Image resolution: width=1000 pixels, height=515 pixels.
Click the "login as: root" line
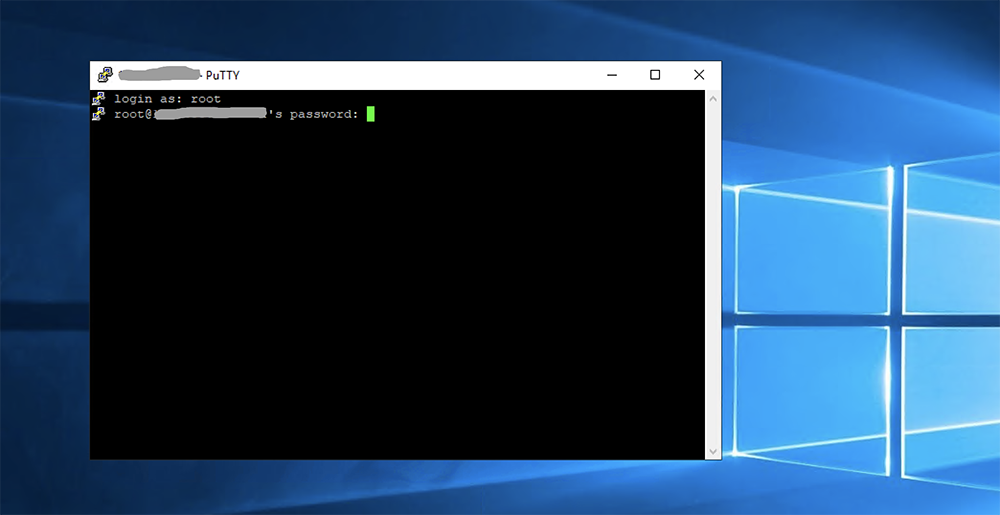tap(168, 99)
